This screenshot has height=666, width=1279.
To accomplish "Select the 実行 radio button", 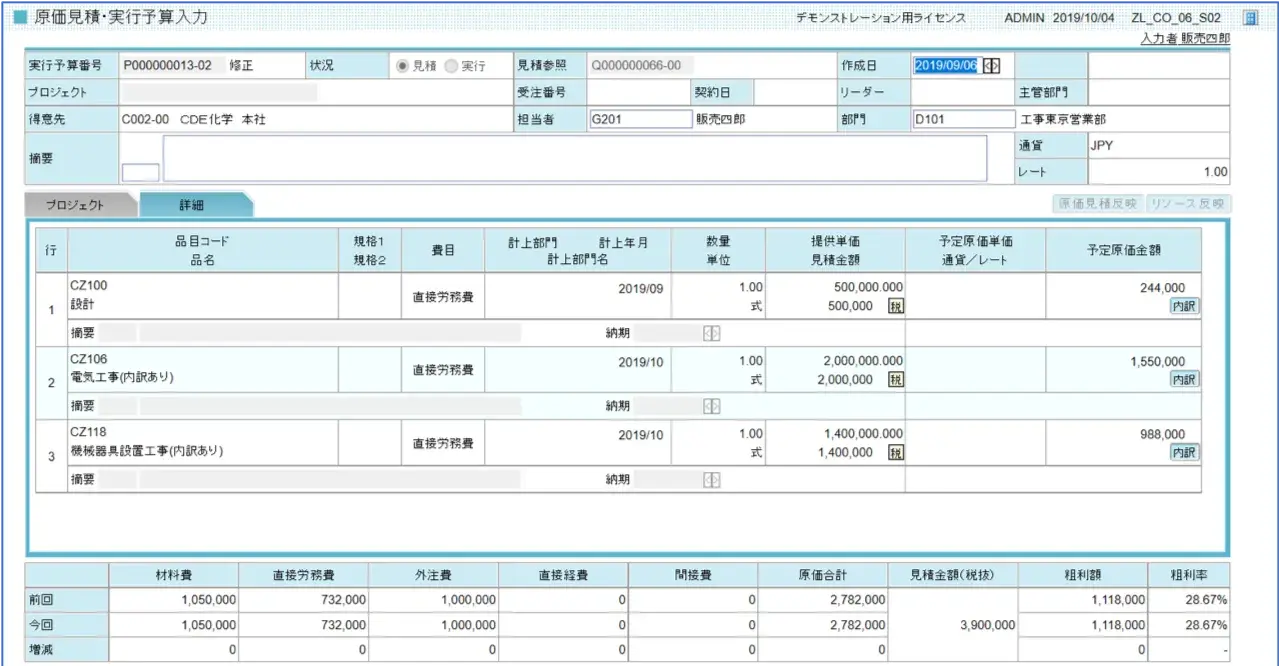I will [x=451, y=66].
